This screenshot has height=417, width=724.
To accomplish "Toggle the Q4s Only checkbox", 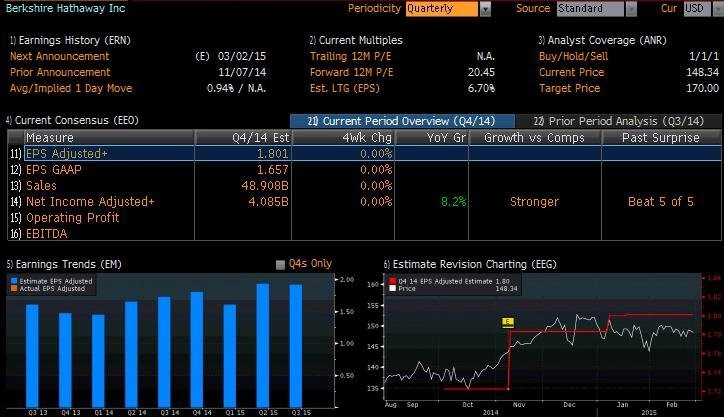I will (x=280, y=265).
